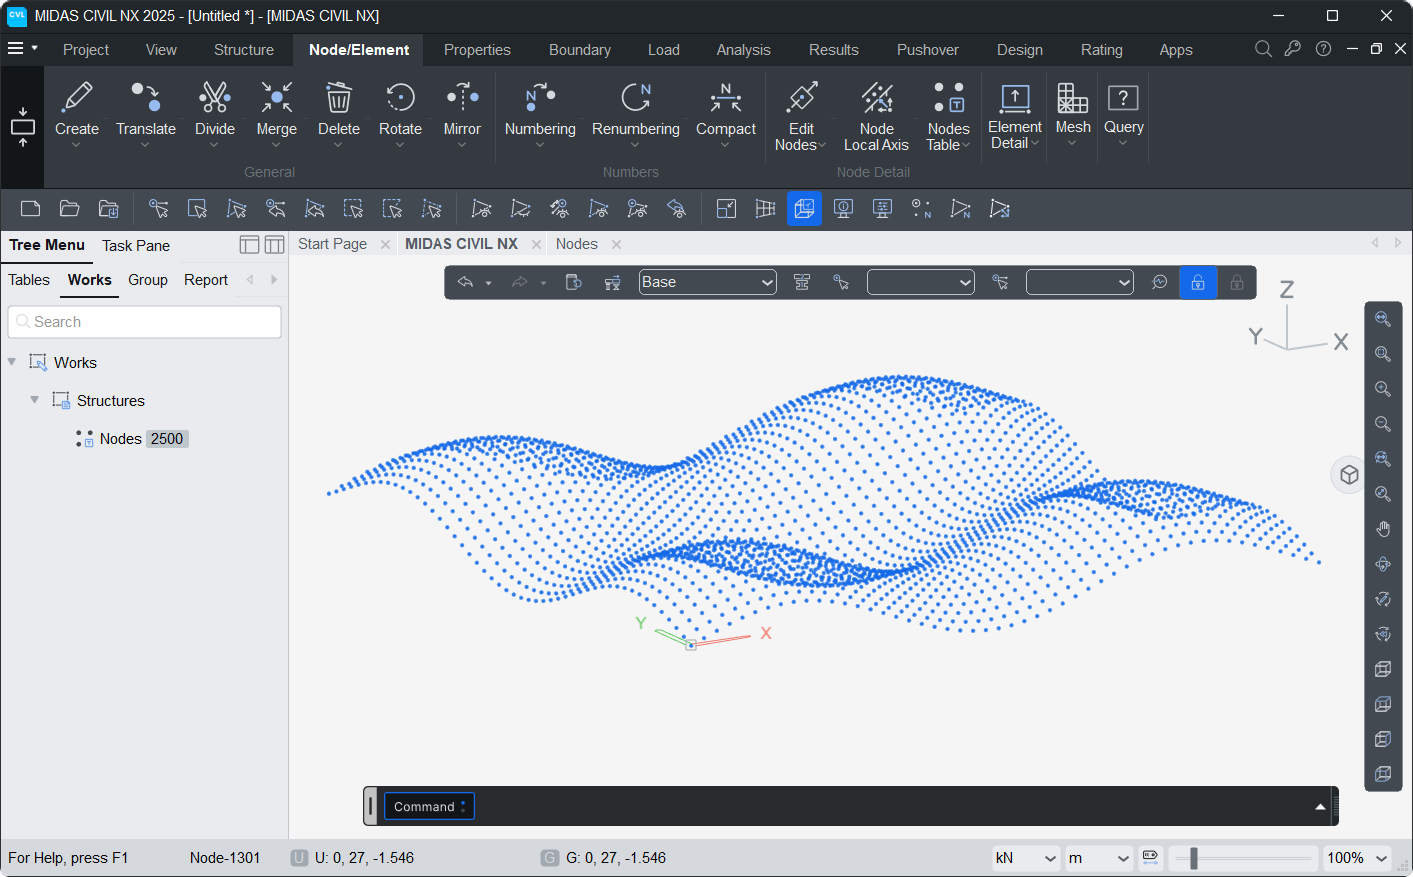Viewport: 1413px width, 877px height.
Task: Click the command bar grip handle
Action: click(371, 806)
